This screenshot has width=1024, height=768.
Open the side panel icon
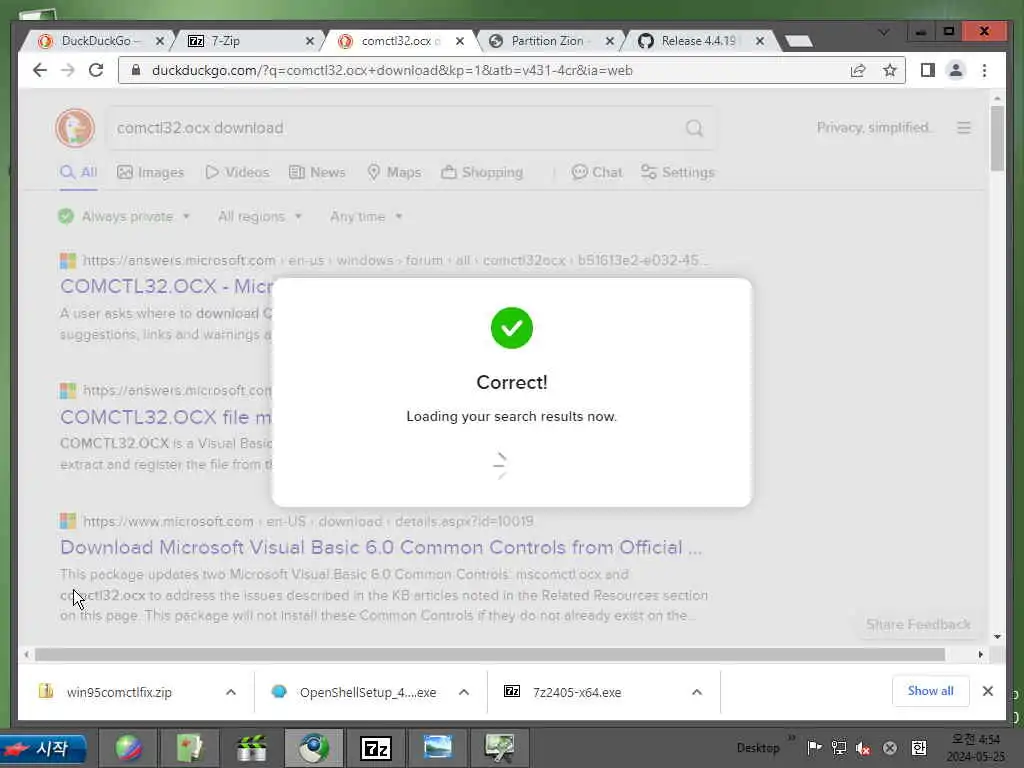pos(927,71)
